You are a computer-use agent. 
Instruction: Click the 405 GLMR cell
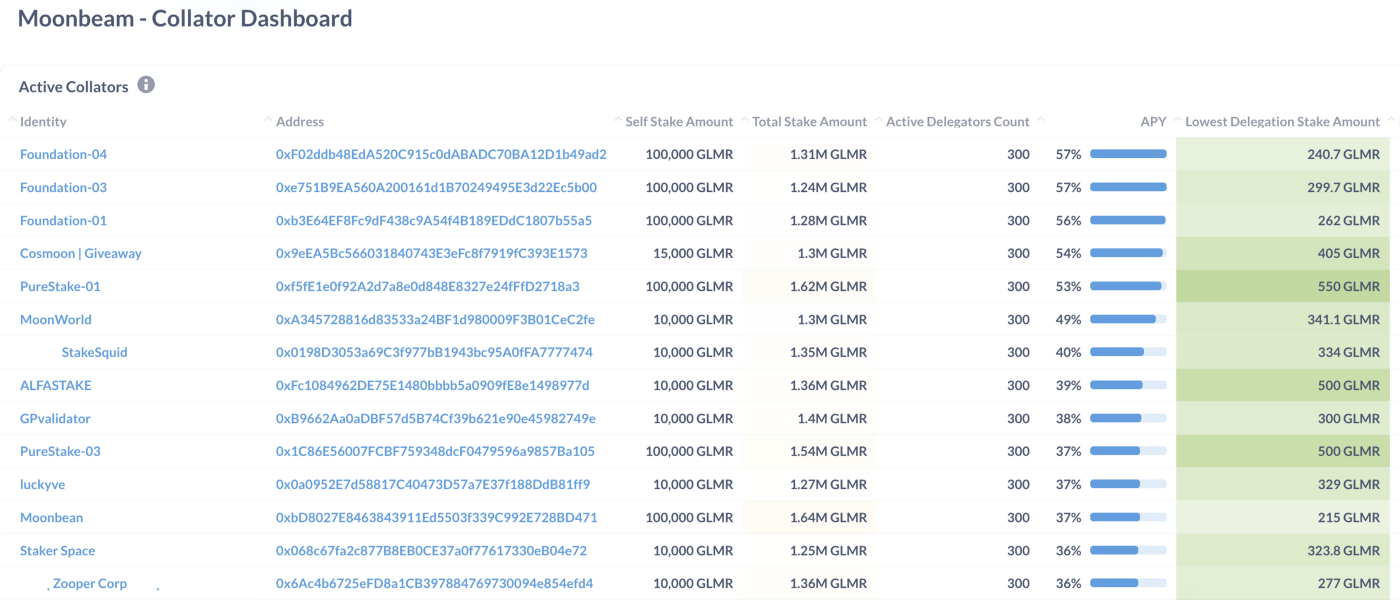(1283, 253)
